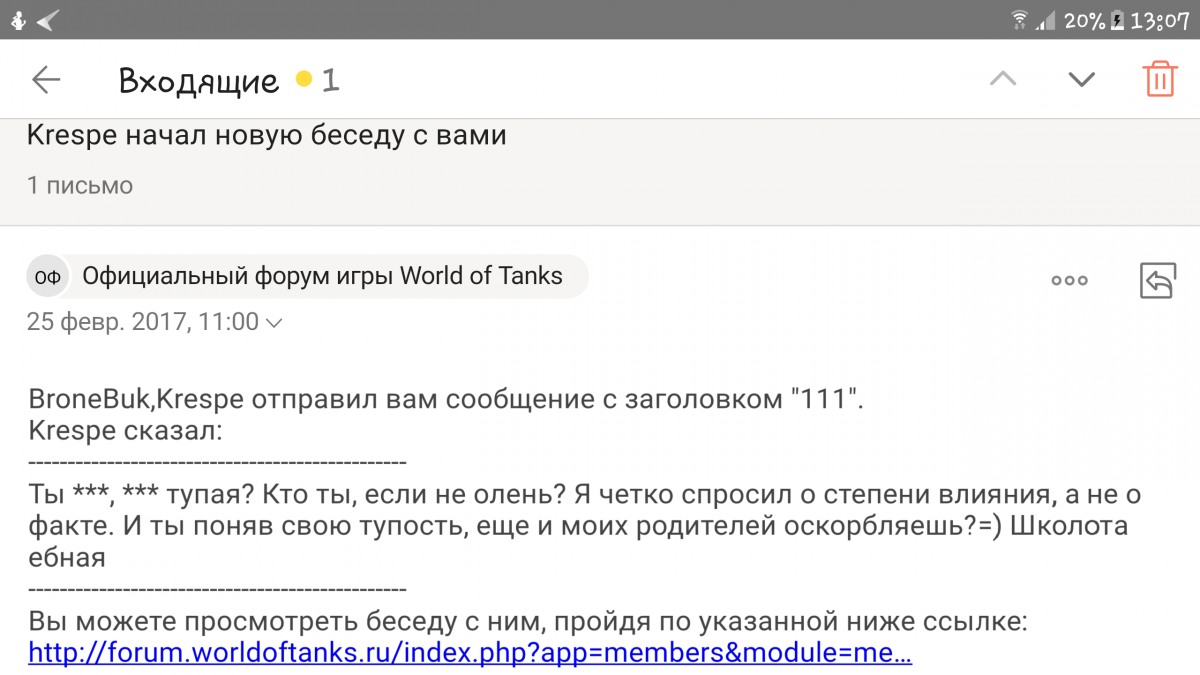Image resolution: width=1200 pixels, height=675 pixels.
Task: Open three-dot more options menu
Action: click(1069, 281)
